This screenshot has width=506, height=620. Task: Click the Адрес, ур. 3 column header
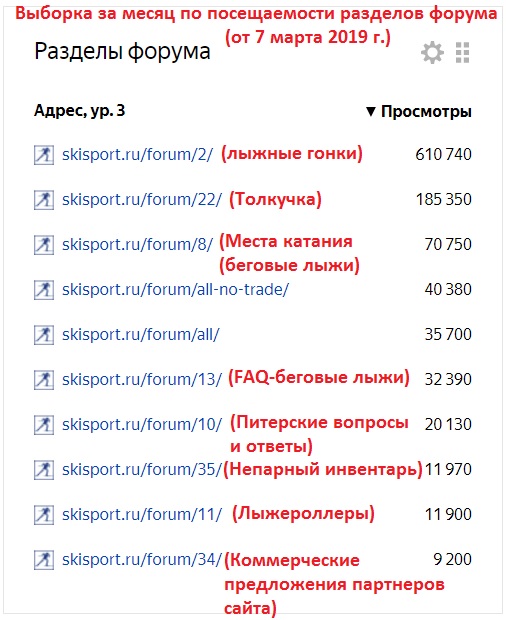click(x=79, y=111)
